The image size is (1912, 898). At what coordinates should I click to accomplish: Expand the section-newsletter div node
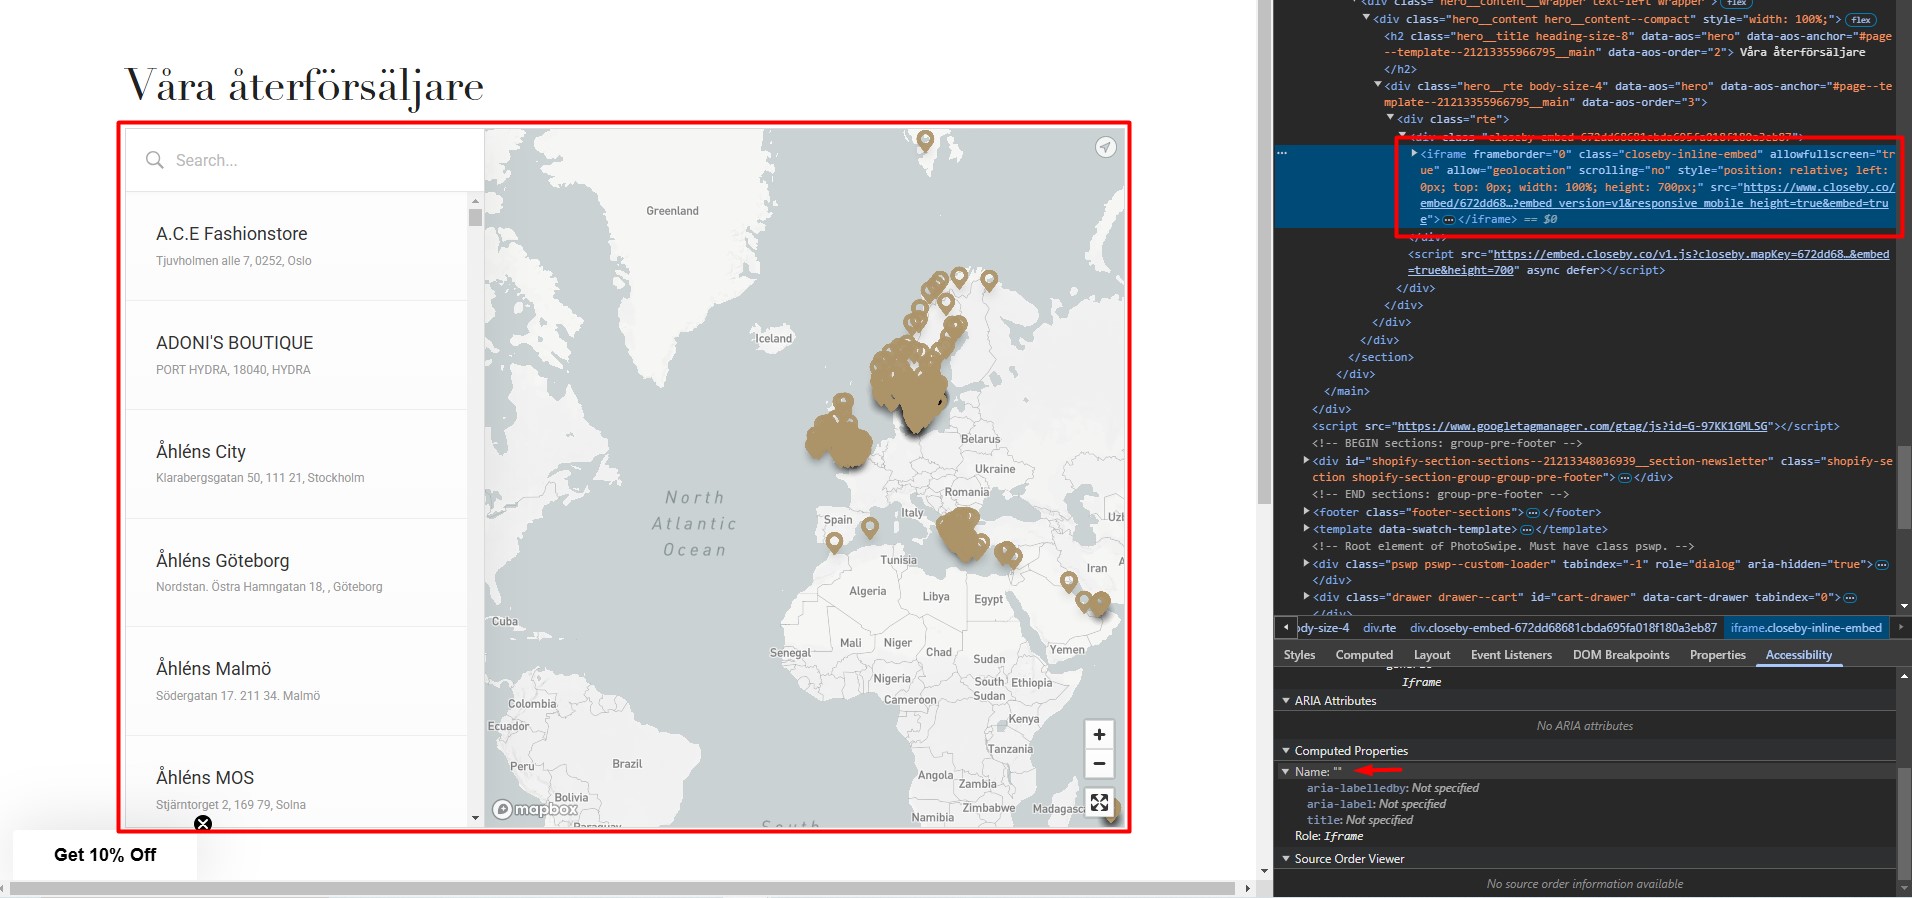pos(1306,460)
